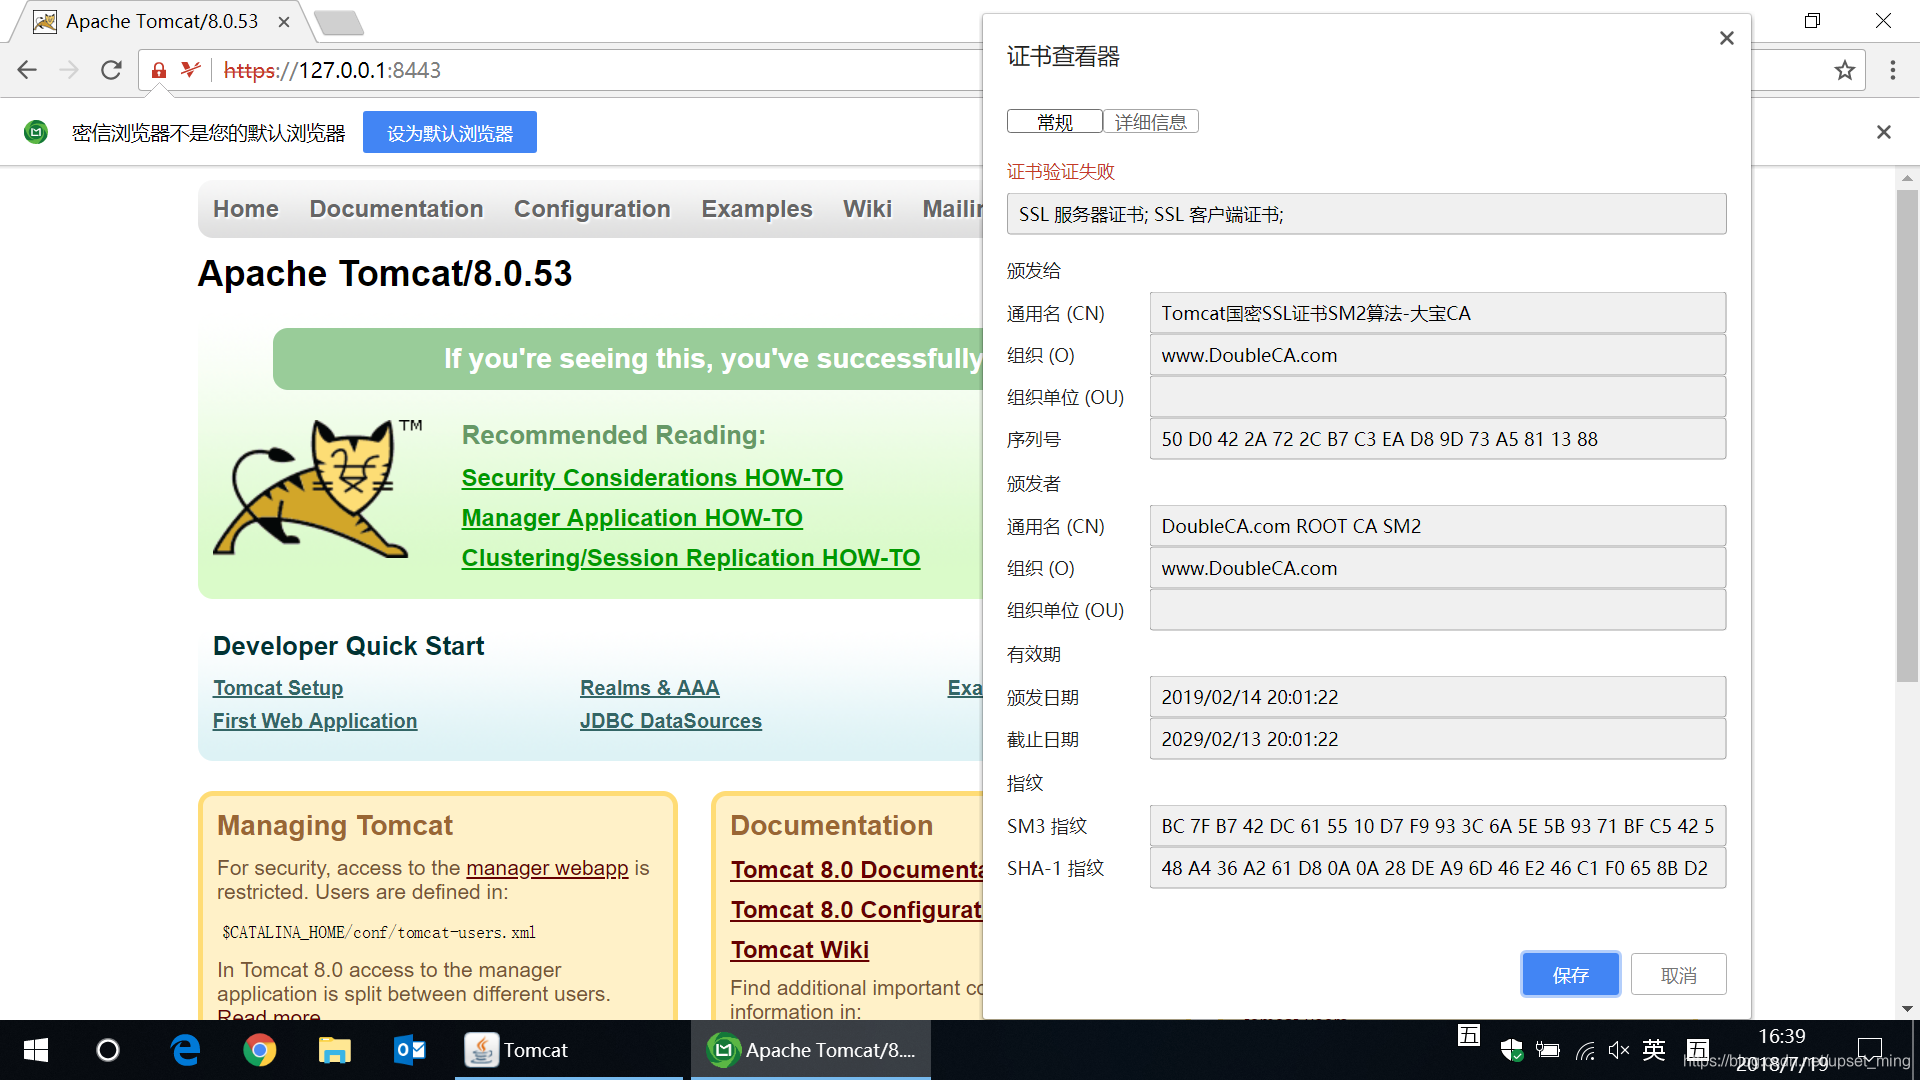The height and width of the screenshot is (1080, 1920).
Task: Click the issued-to common name (CN) field
Action: (1438, 313)
